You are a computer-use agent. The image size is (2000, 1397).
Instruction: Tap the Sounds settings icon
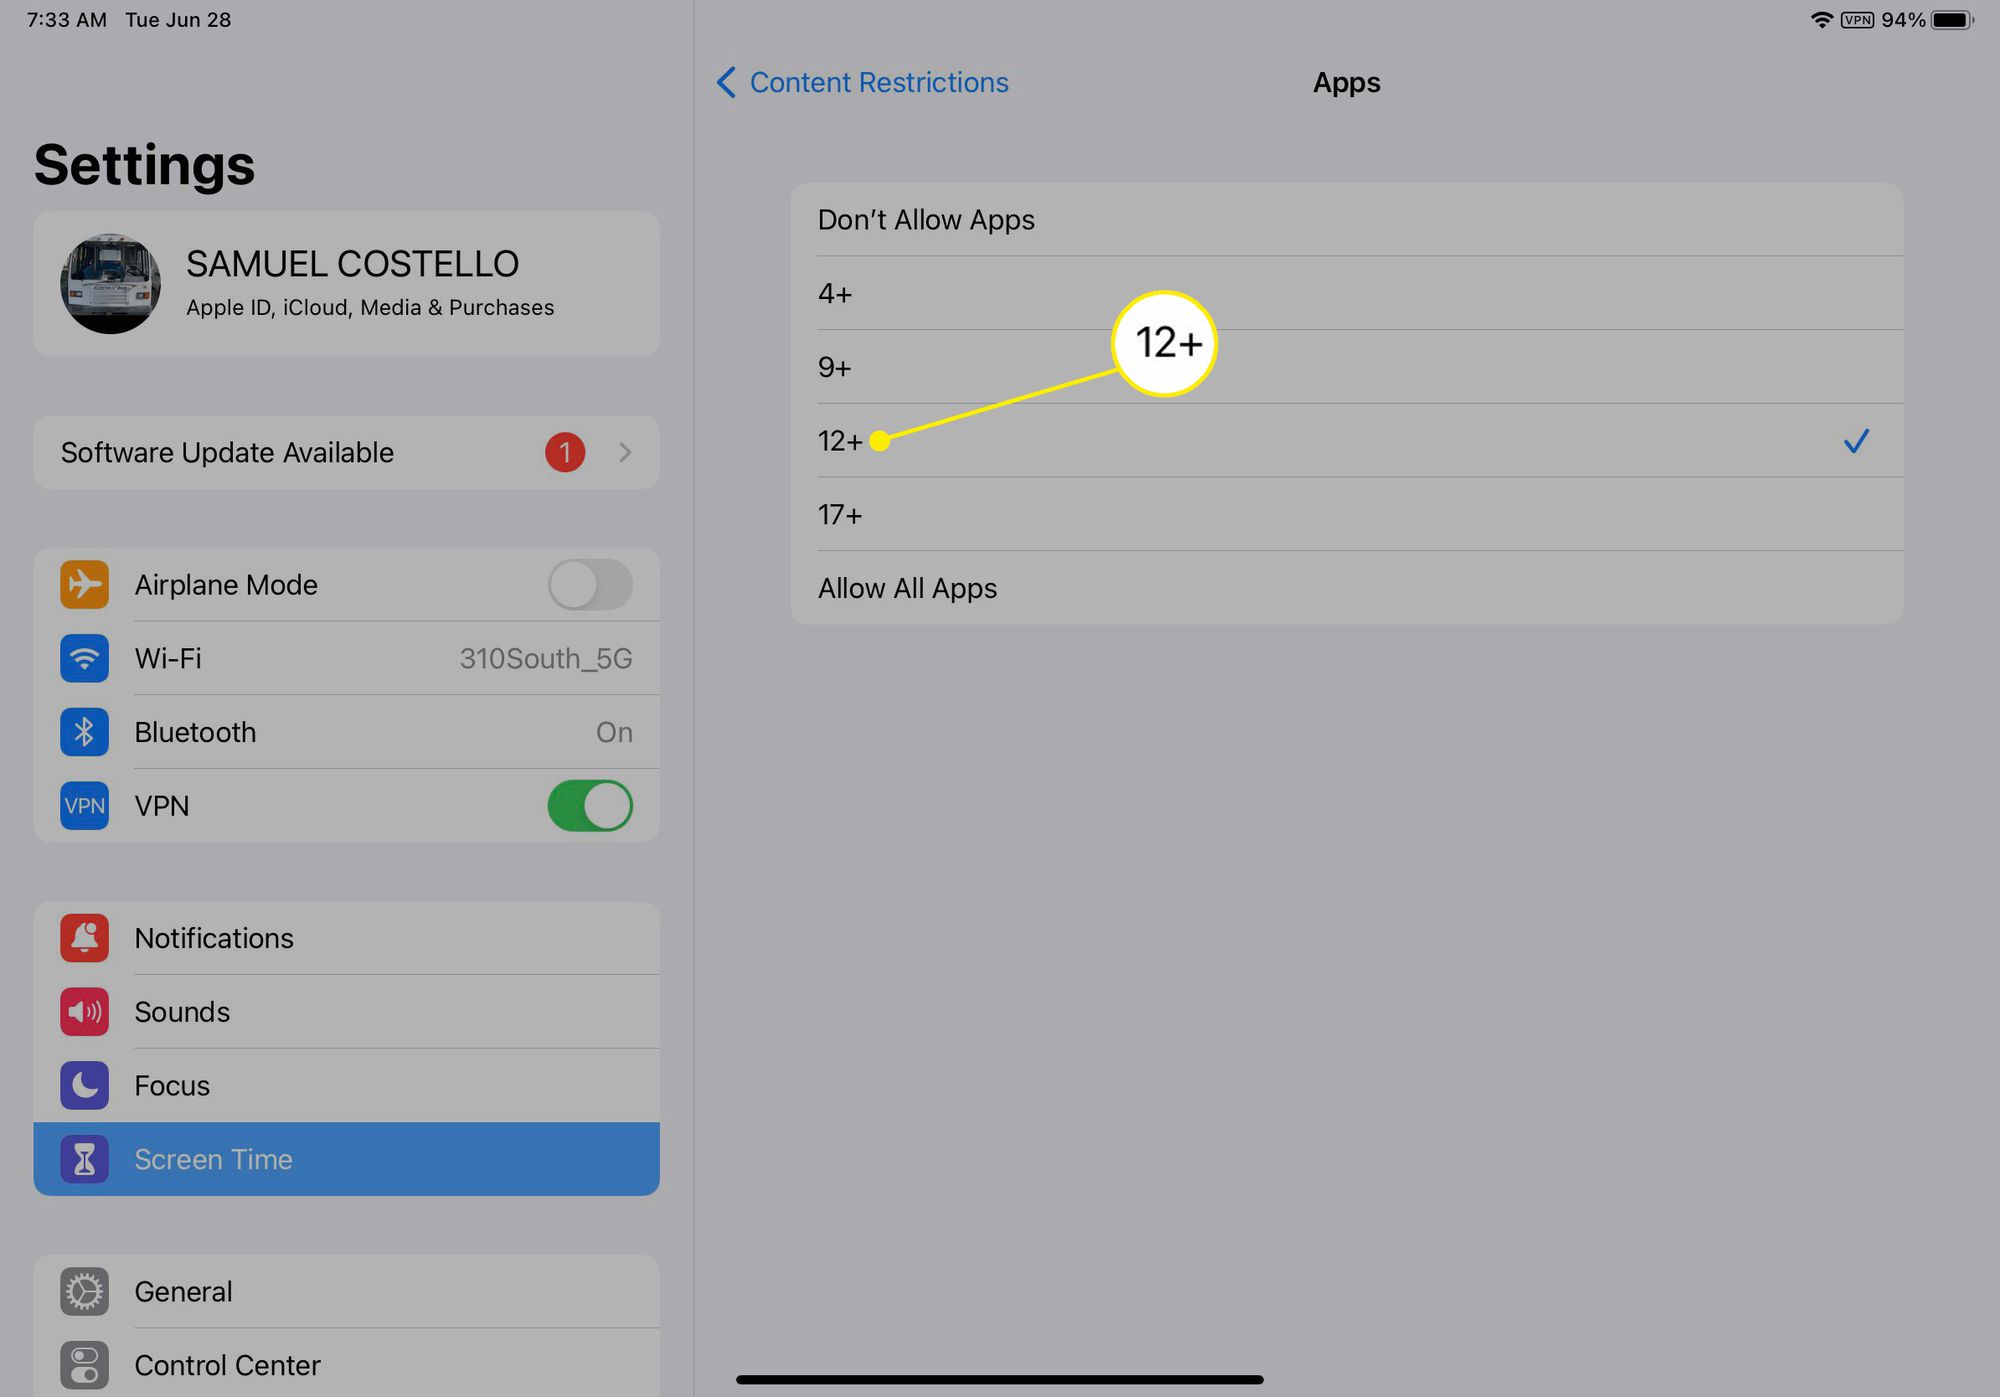pyautogui.click(x=84, y=1009)
